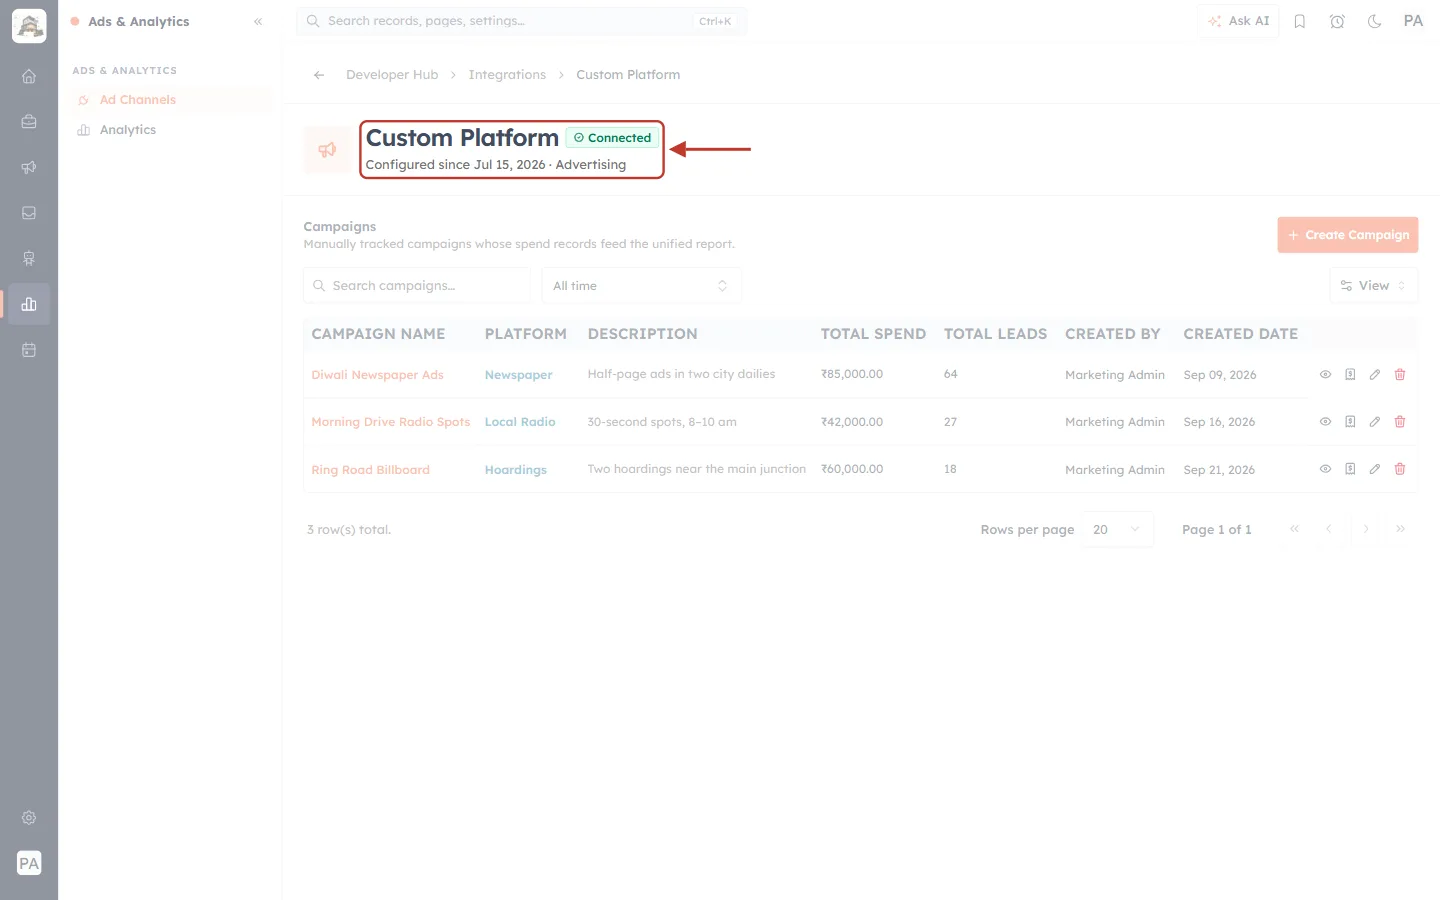1440x900 pixels.
Task: Open PA user menu at top right
Action: click(1413, 21)
